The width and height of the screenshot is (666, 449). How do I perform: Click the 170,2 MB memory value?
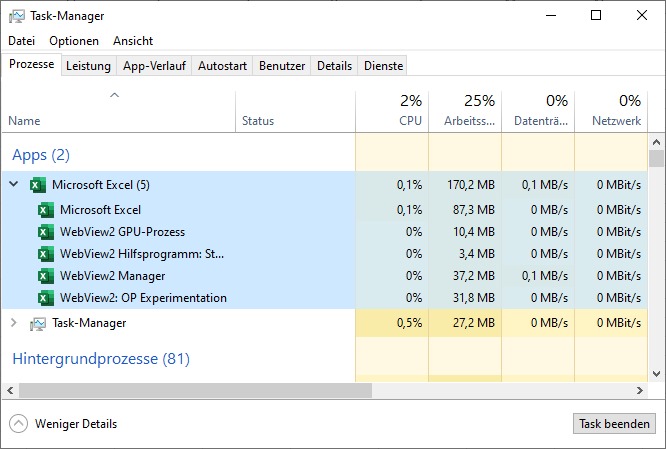coord(471,185)
